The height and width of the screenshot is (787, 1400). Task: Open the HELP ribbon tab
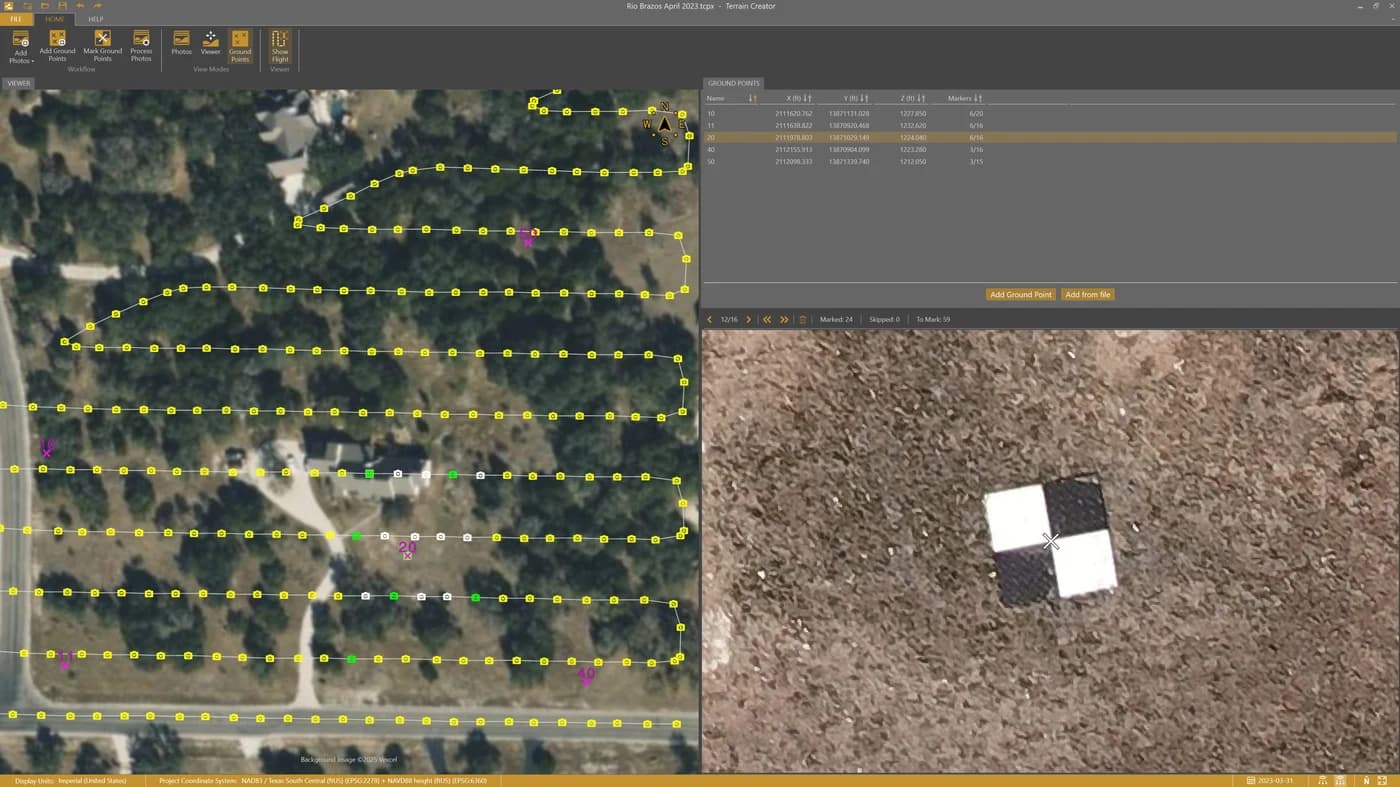[96, 19]
